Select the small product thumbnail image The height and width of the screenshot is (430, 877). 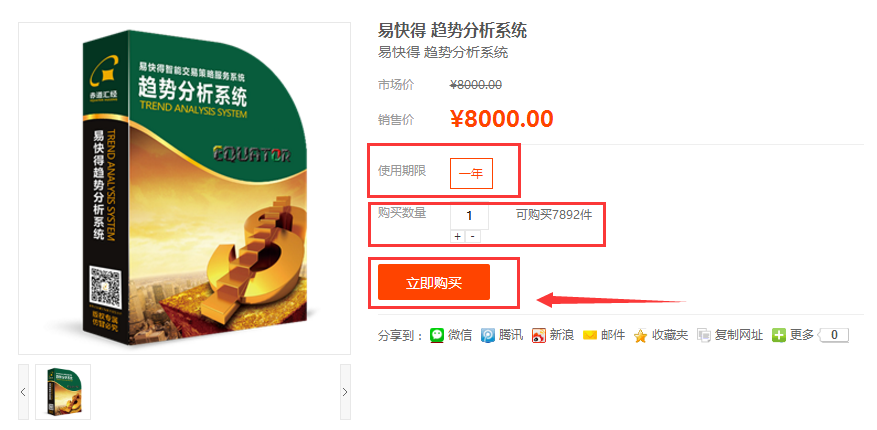[63, 392]
